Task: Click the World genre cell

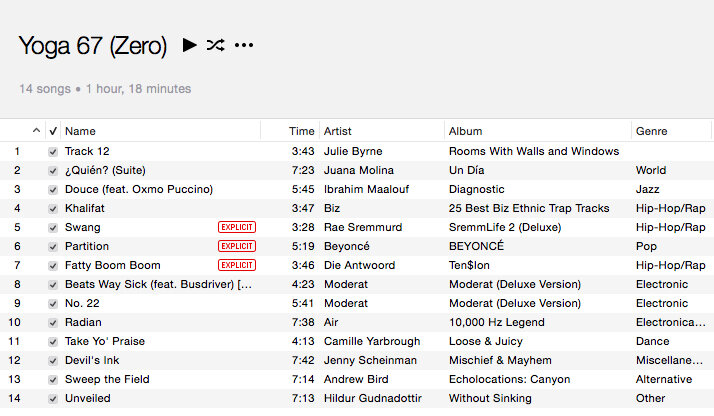Action: (x=651, y=170)
